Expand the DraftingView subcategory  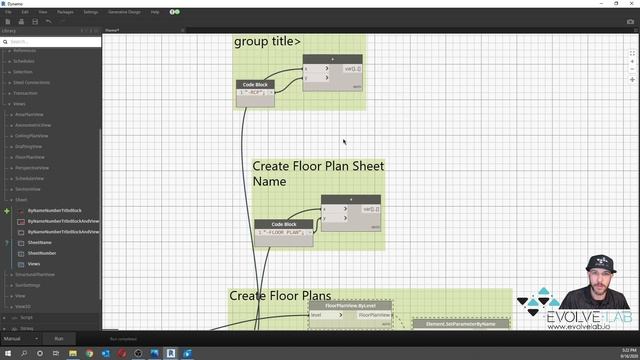28,147
